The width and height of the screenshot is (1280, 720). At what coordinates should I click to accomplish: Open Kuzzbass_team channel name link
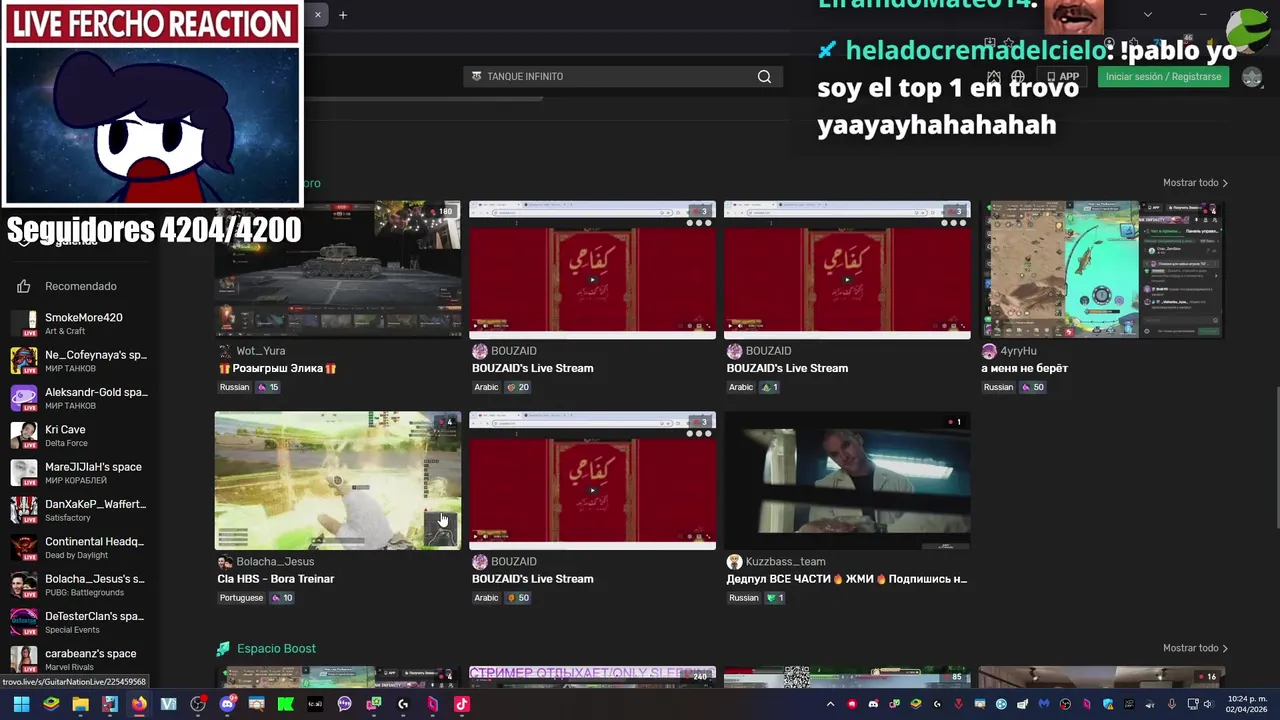click(785, 562)
